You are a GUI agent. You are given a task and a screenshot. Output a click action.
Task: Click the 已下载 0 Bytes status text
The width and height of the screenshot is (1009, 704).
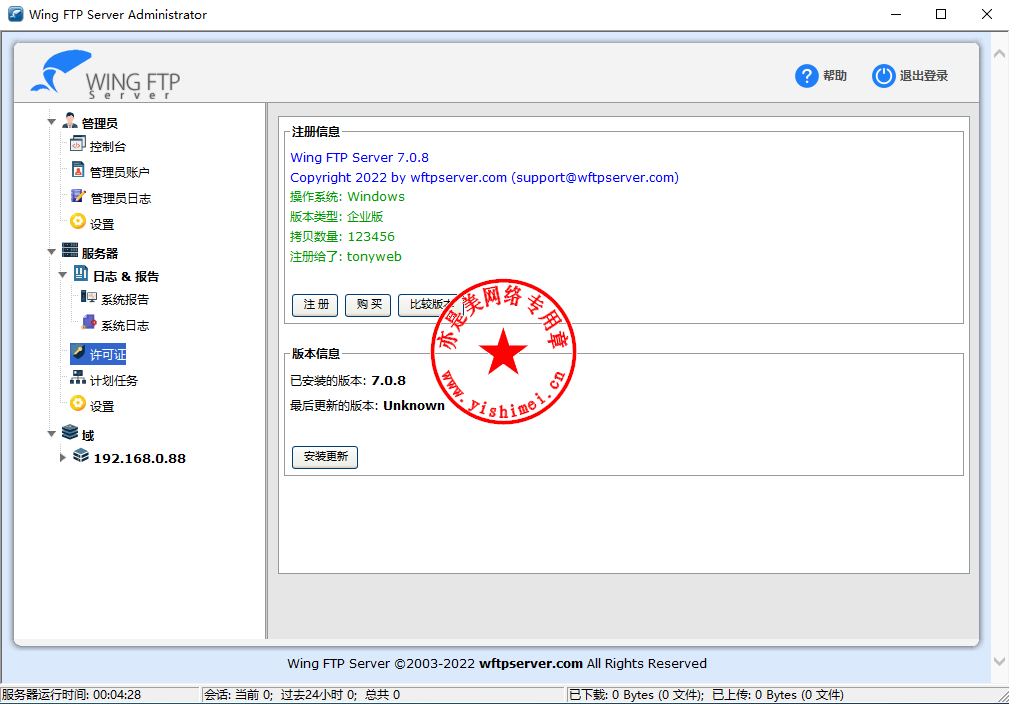click(637, 695)
